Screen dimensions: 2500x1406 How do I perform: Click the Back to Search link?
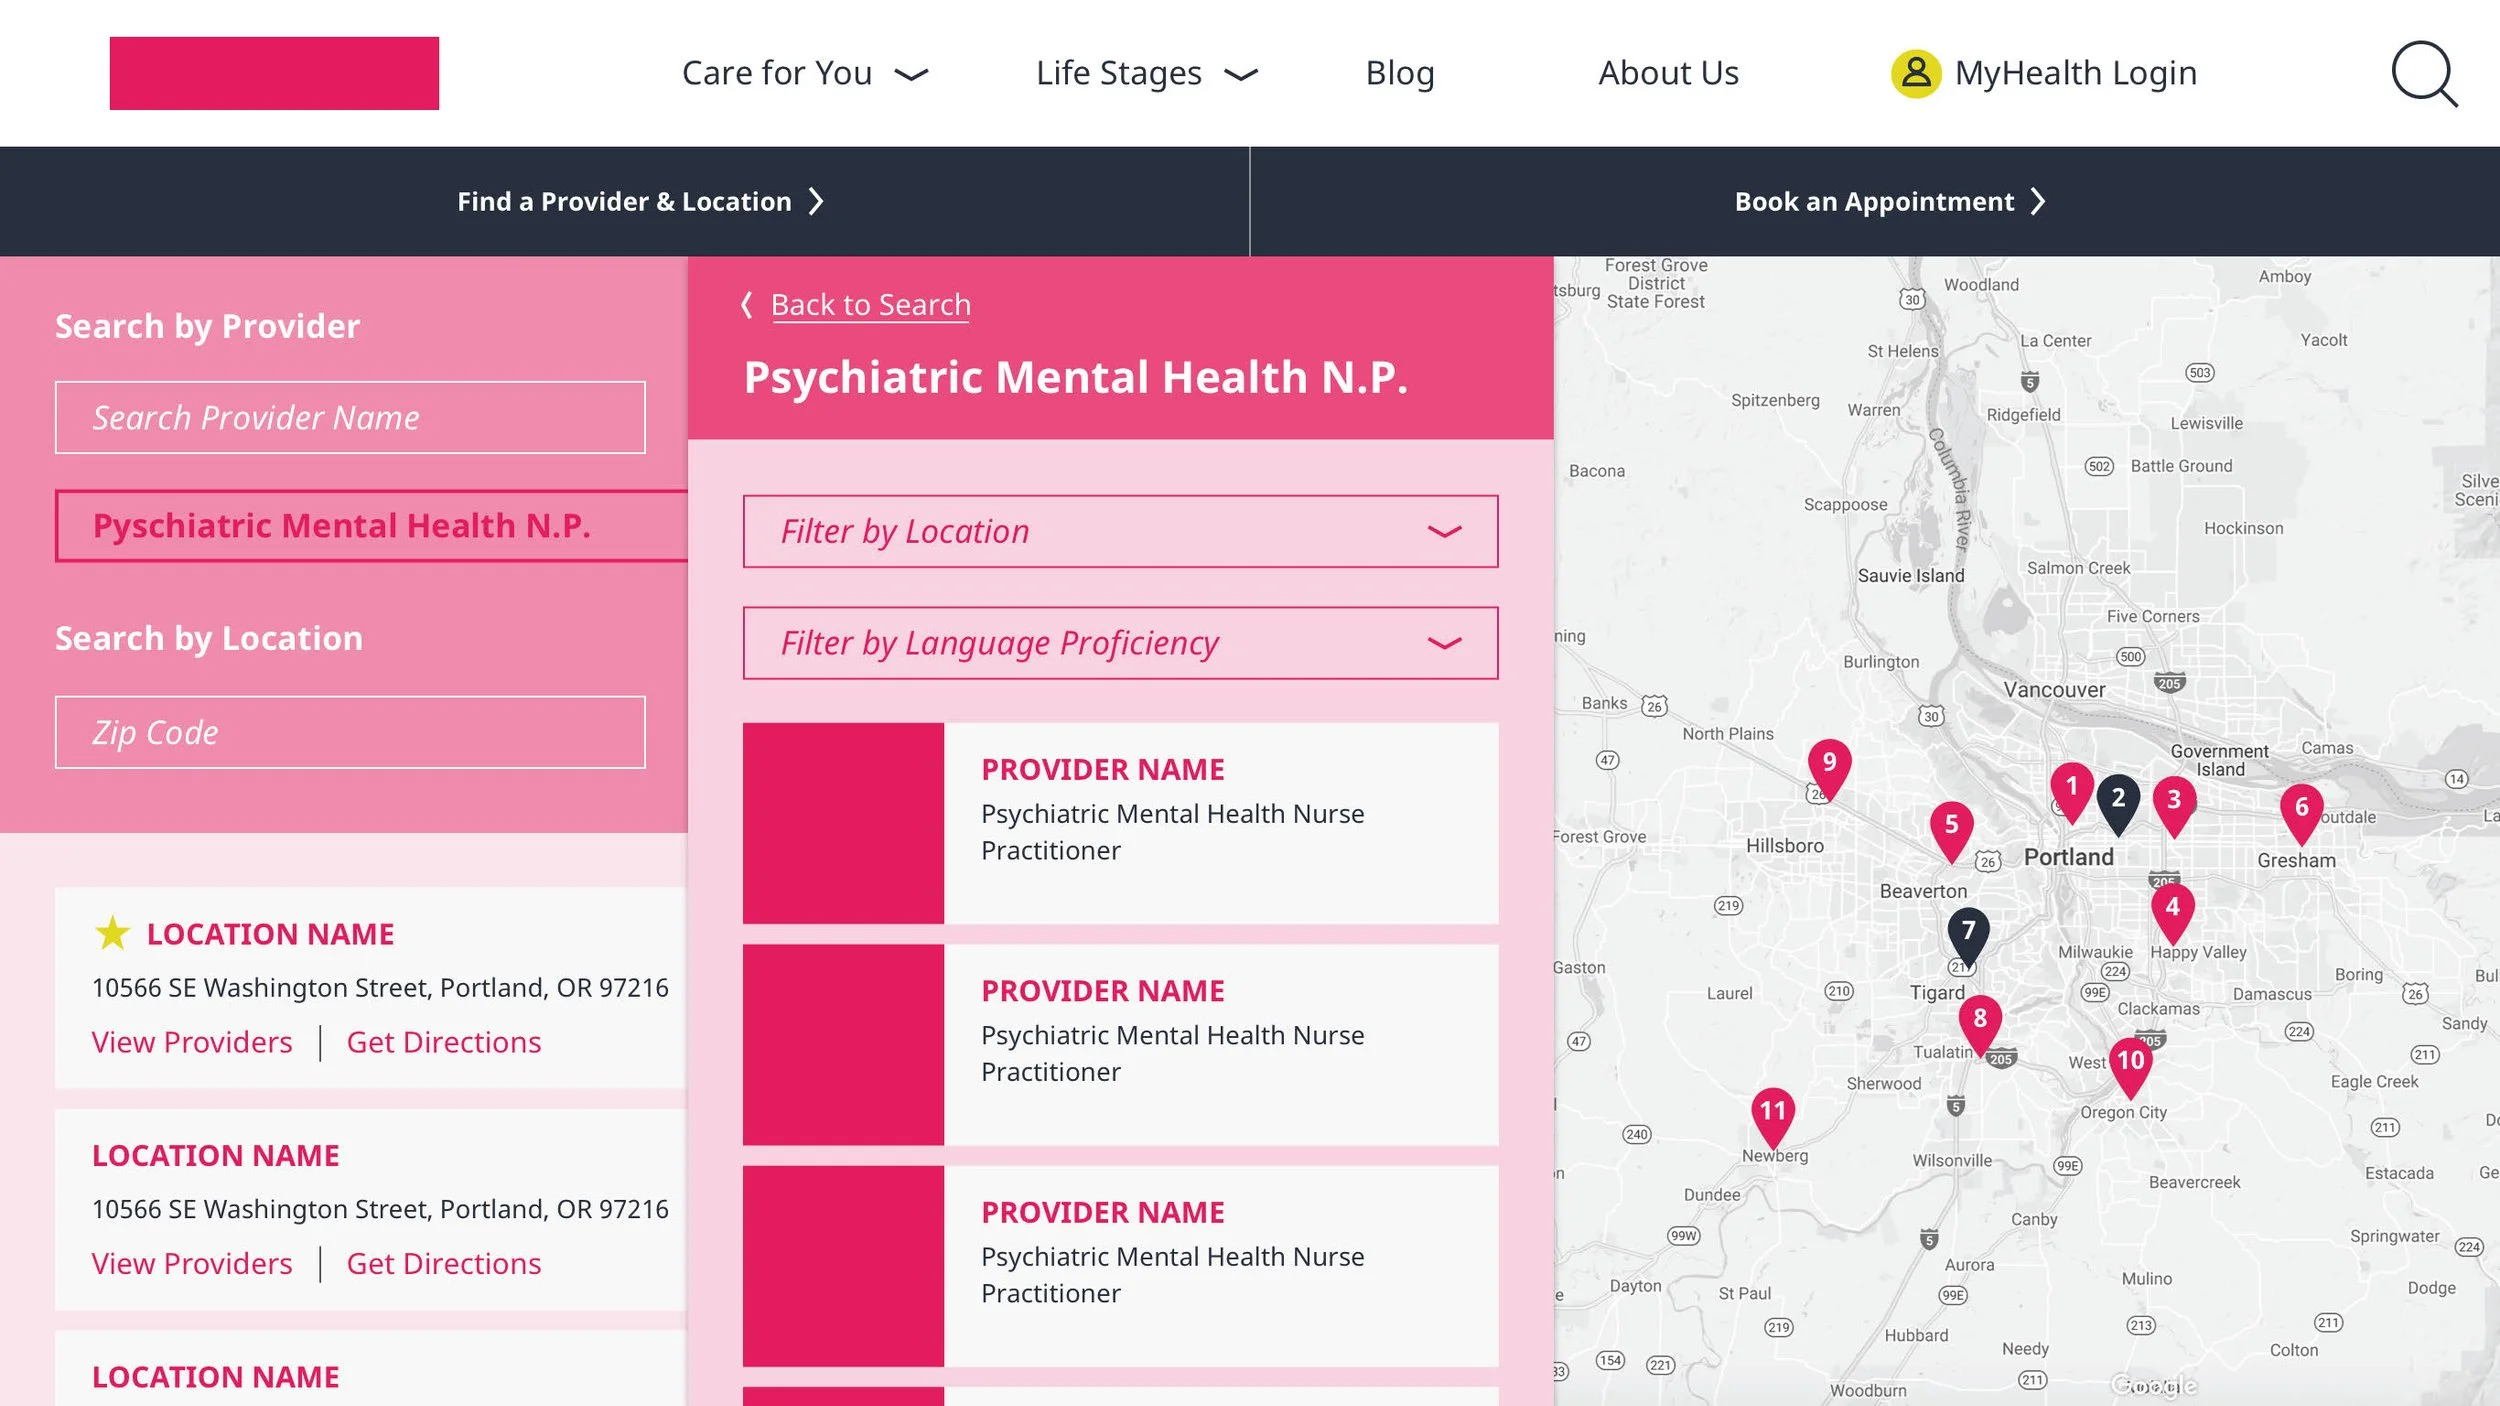pos(870,304)
